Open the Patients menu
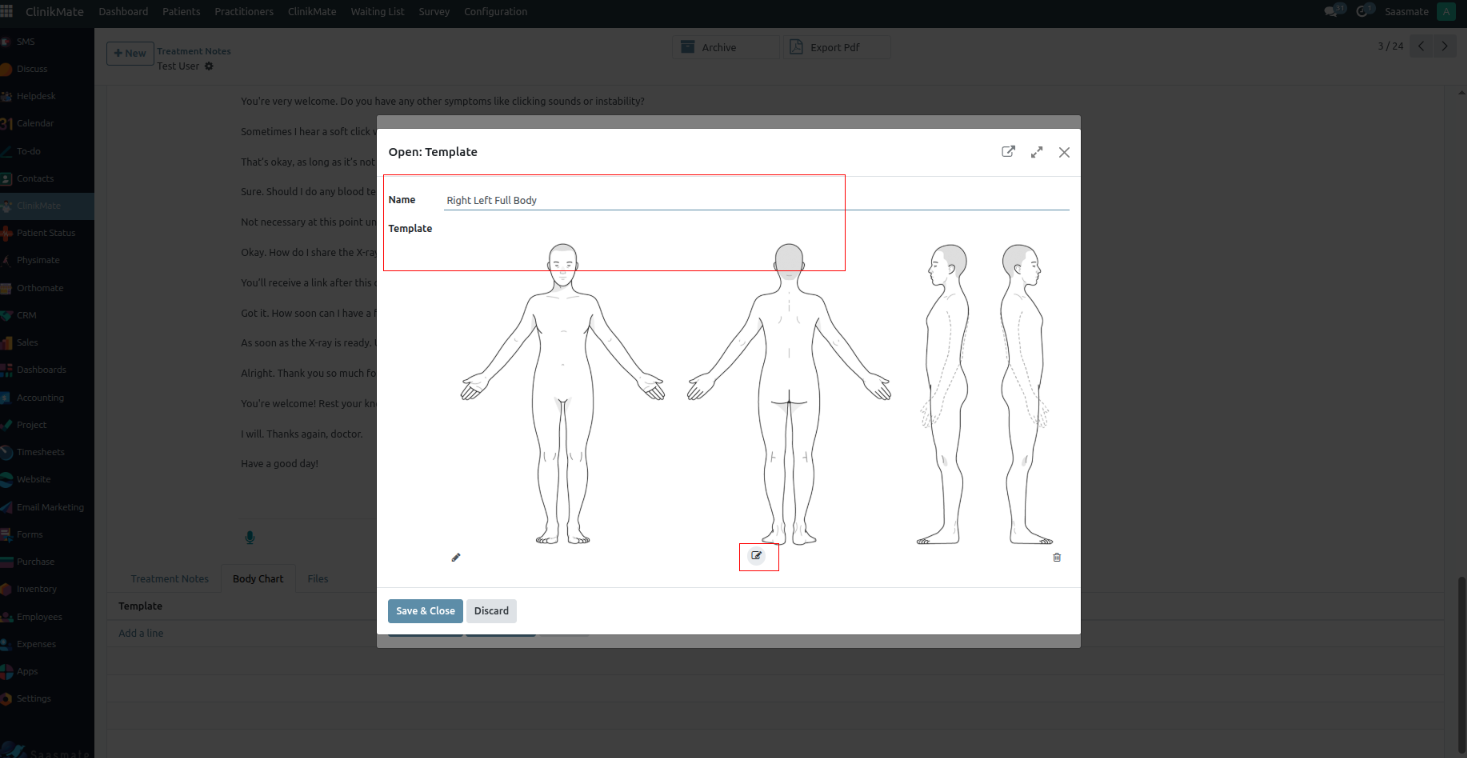The width and height of the screenshot is (1467, 758). click(181, 12)
